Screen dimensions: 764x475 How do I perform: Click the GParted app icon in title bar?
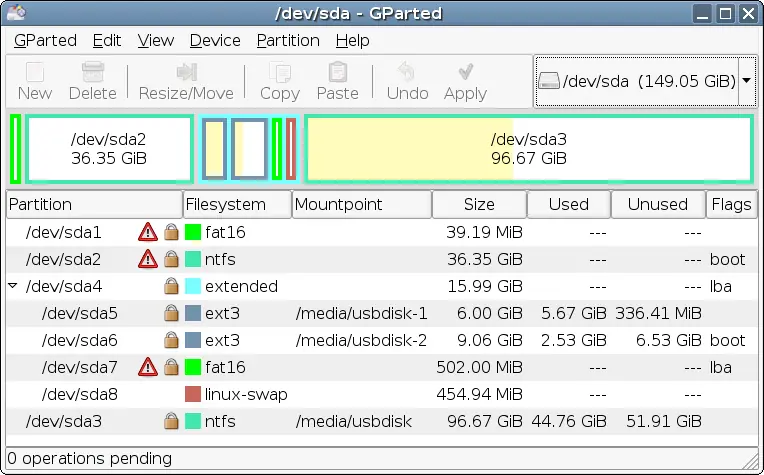[x=16, y=13]
